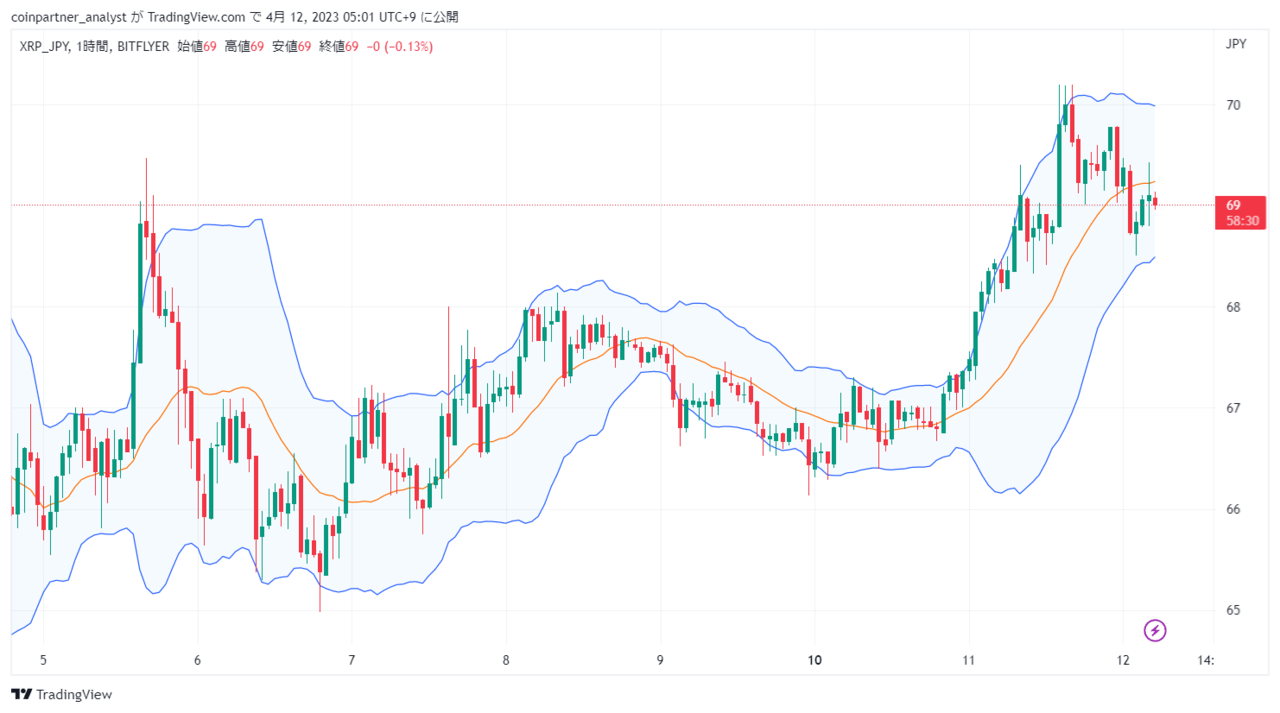Click the 68 price axis label
The height and width of the screenshot is (713, 1280).
(1233, 307)
